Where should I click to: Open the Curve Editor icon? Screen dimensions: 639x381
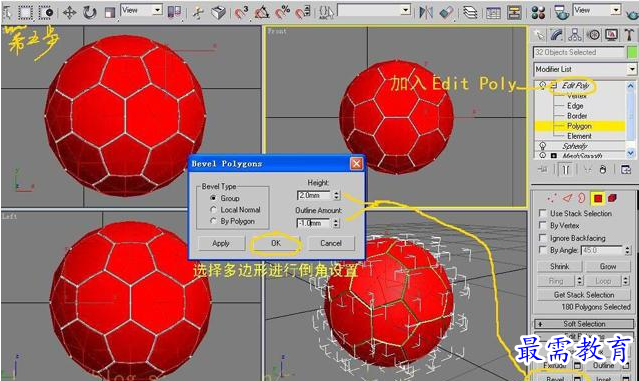493,13
